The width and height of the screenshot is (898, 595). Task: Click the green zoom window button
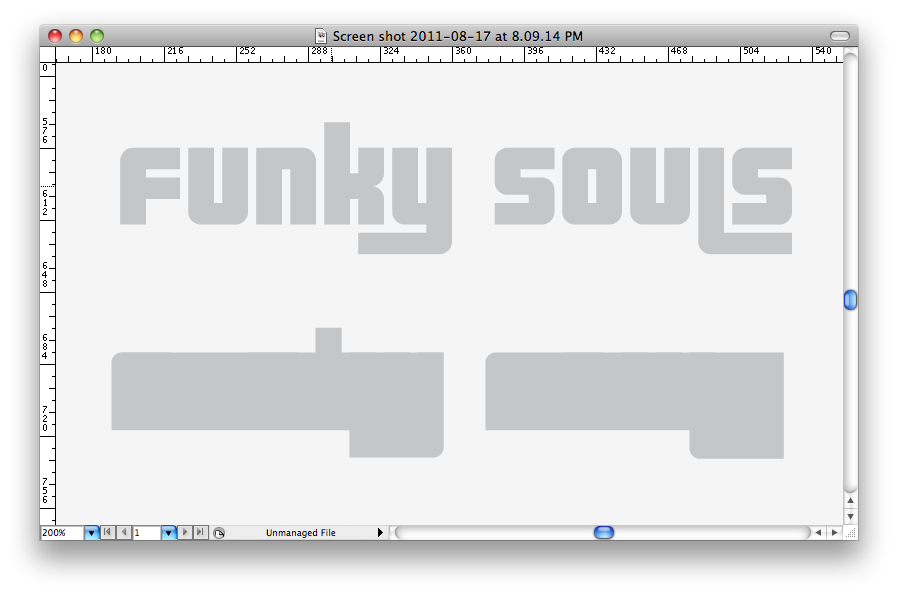point(97,36)
